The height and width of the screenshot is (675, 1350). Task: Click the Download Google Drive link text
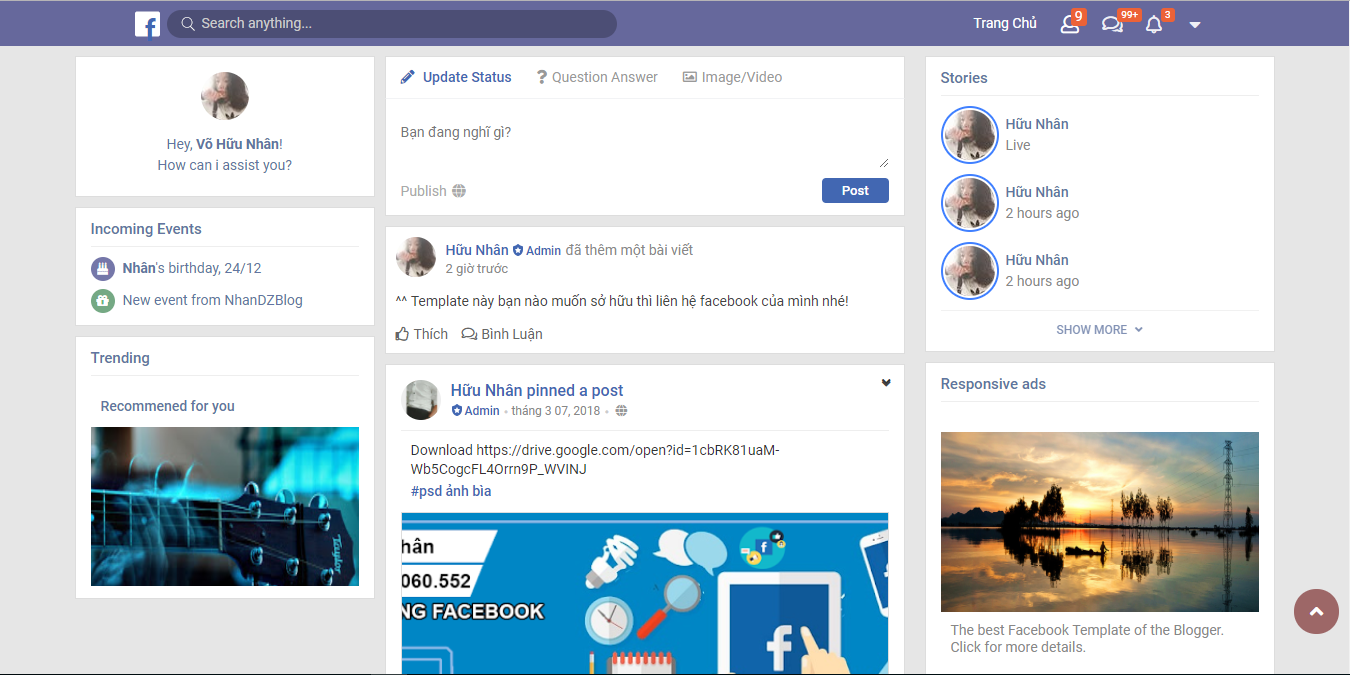click(x=595, y=459)
